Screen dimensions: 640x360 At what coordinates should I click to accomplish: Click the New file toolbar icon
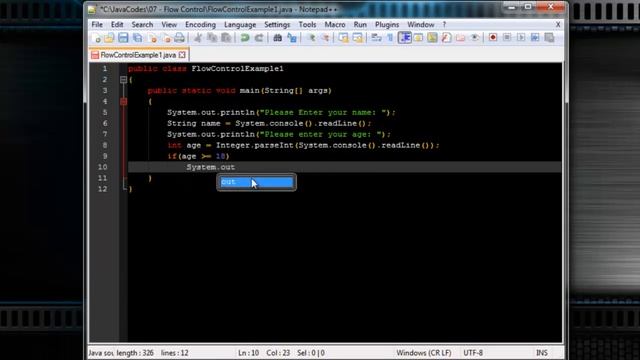tap(97, 38)
